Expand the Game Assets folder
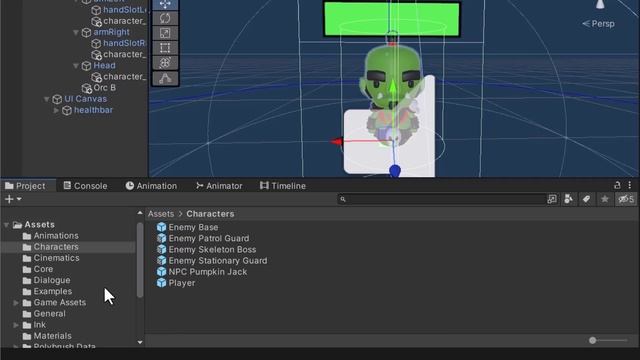 pos(16,303)
